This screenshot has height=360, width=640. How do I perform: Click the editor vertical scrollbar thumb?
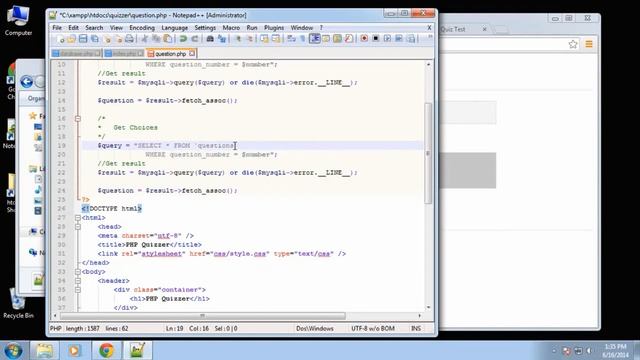point(428,153)
